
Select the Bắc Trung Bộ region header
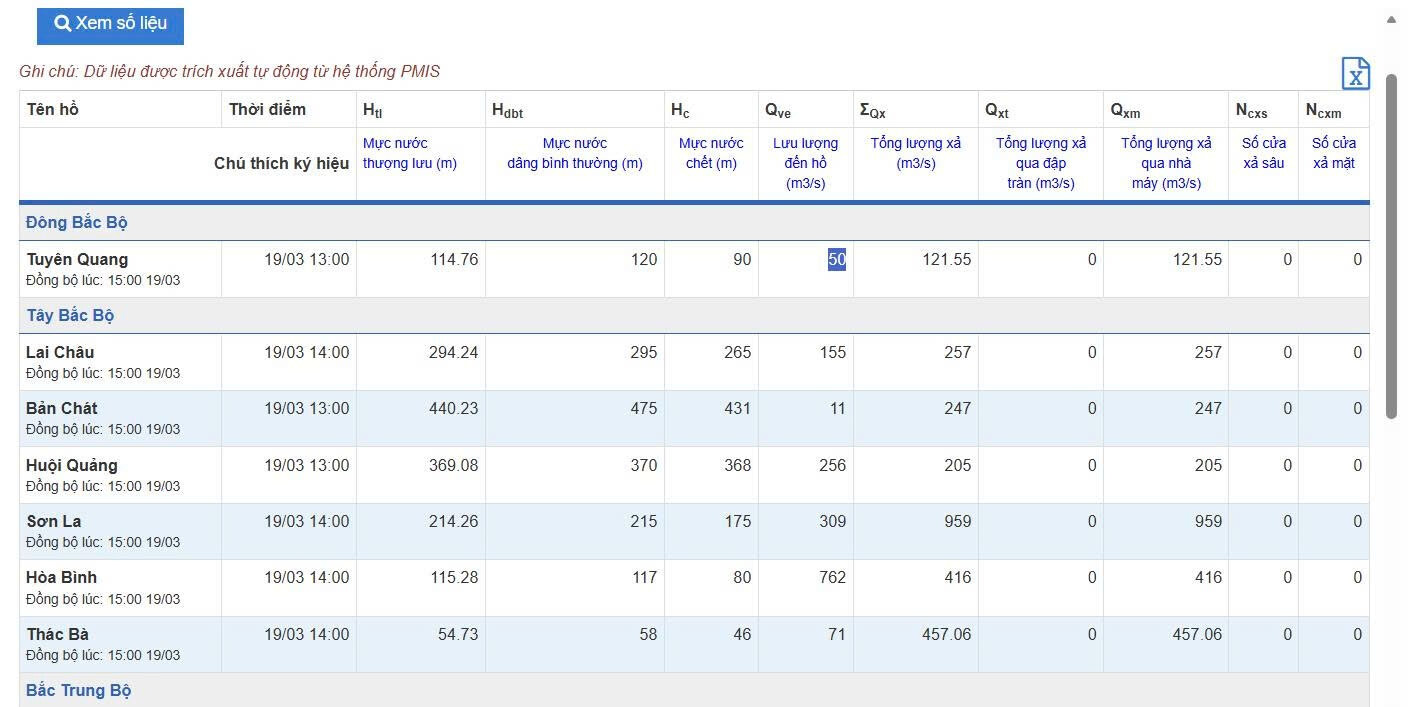click(x=79, y=690)
